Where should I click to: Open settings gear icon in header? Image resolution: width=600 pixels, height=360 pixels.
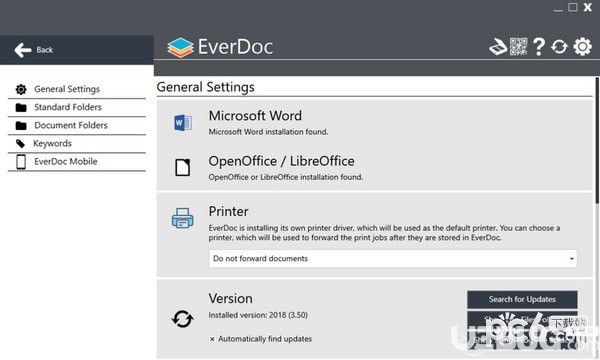(x=582, y=47)
